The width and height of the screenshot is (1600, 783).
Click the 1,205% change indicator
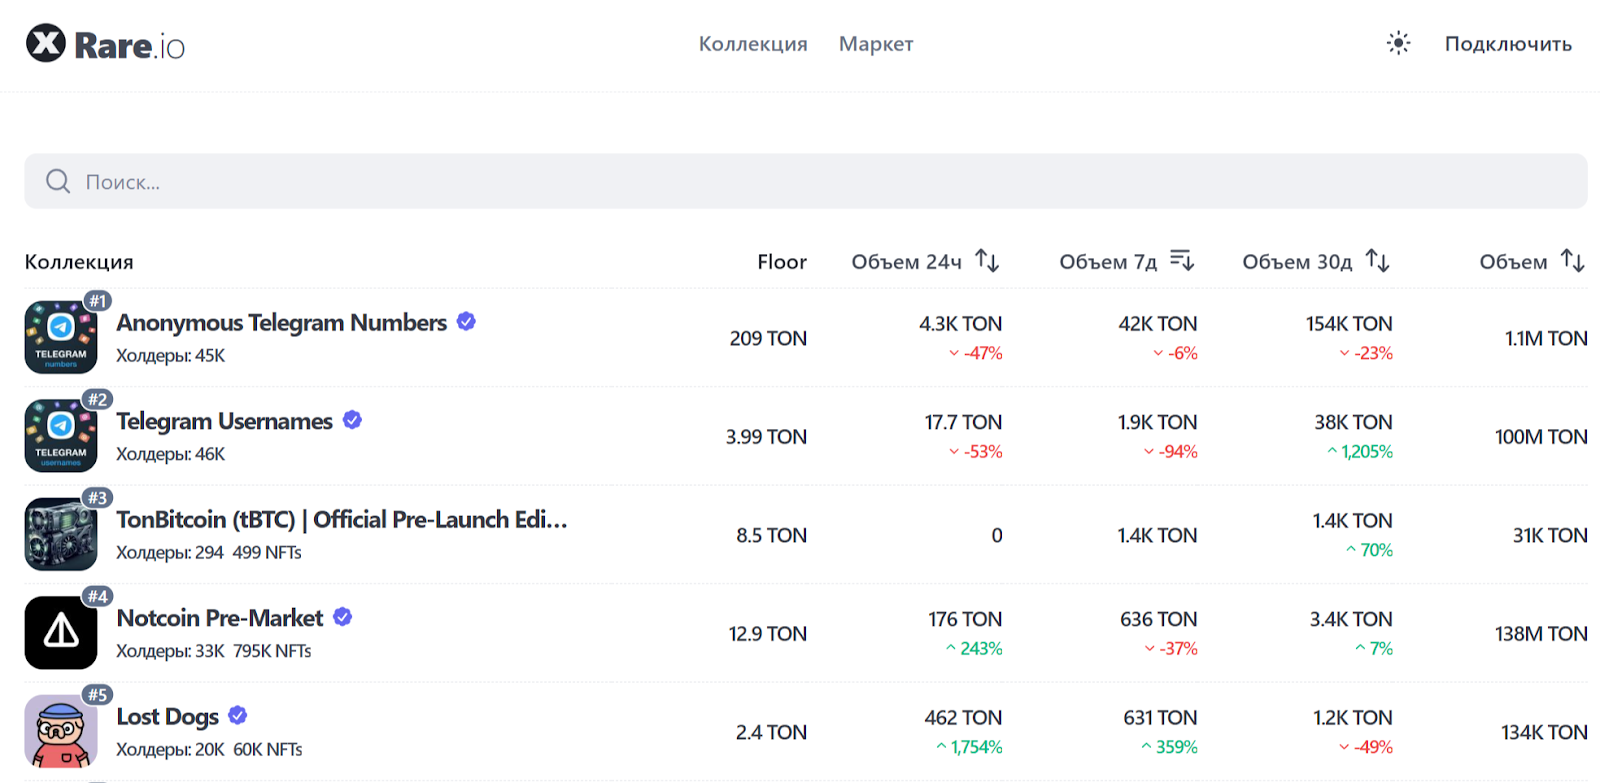(x=1360, y=452)
